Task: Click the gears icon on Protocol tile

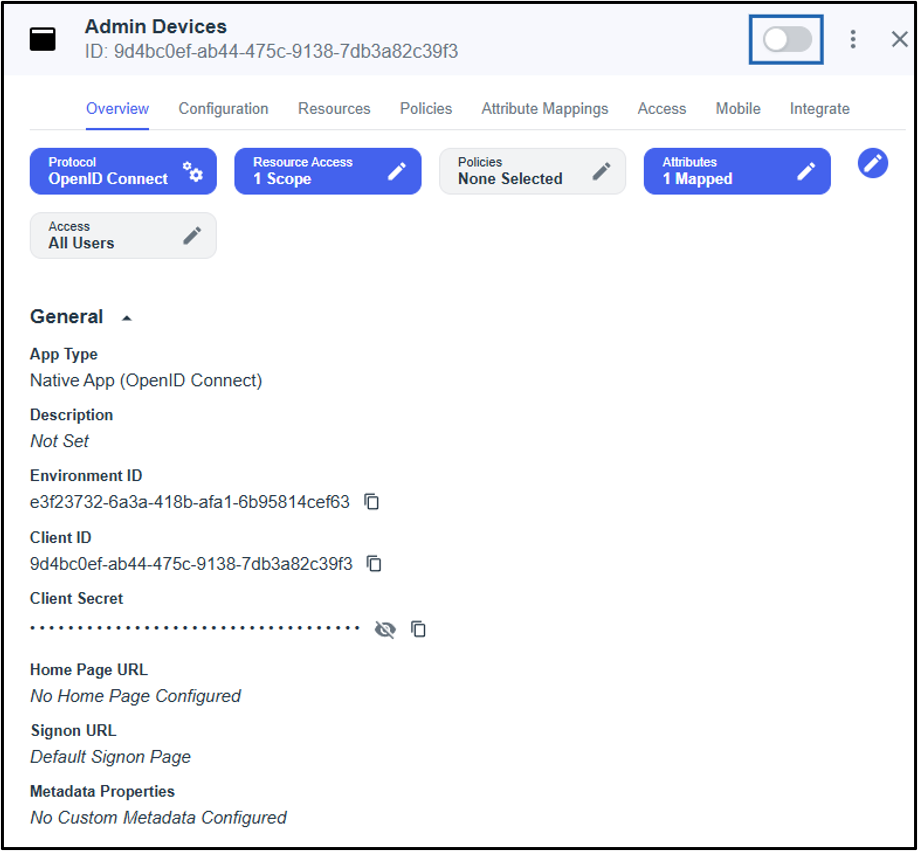Action: pyautogui.click(x=193, y=171)
